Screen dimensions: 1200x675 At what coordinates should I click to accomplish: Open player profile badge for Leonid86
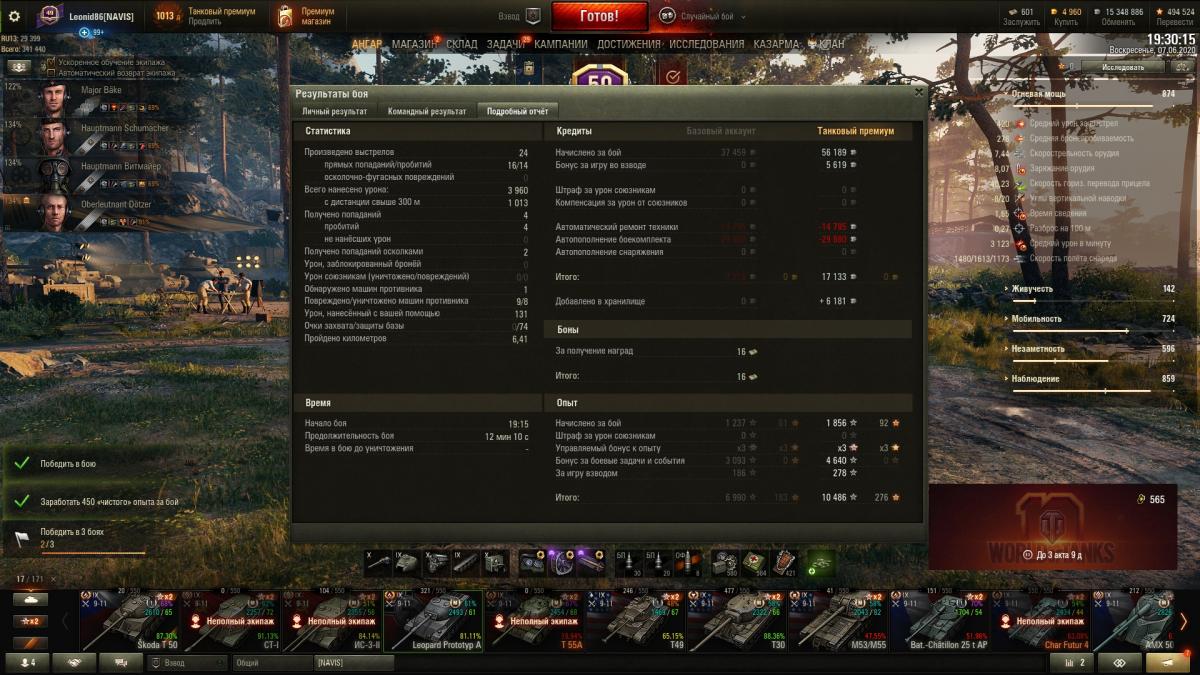point(50,16)
